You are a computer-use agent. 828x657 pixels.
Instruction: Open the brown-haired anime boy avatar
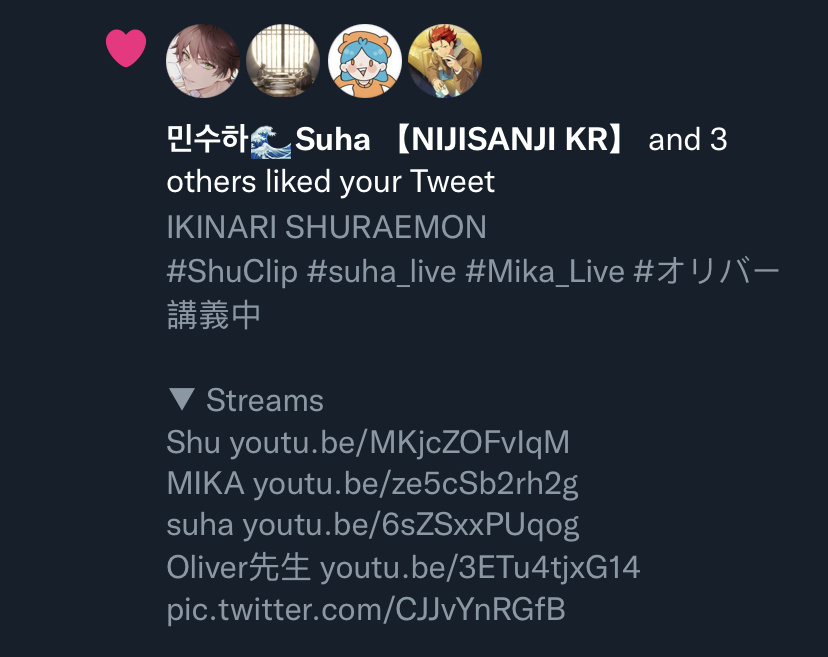(203, 61)
